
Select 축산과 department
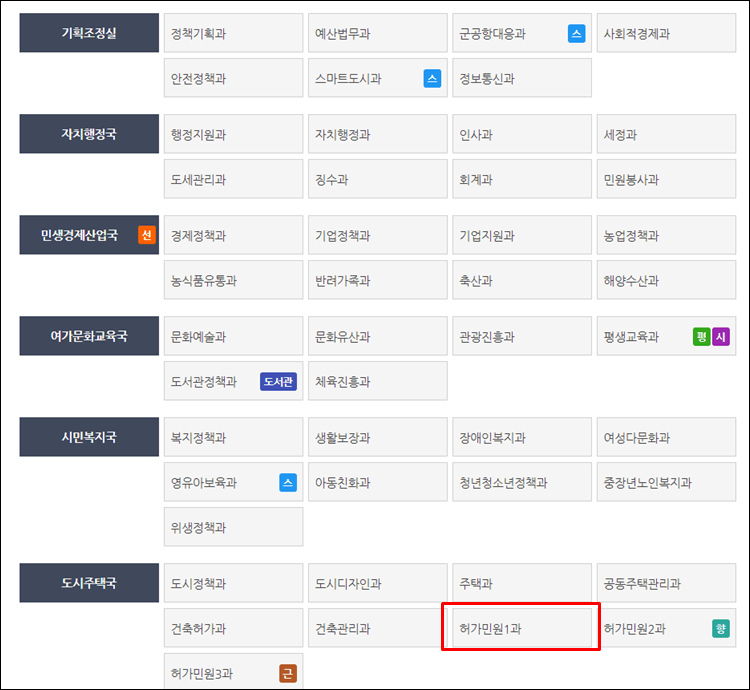[x=522, y=280]
